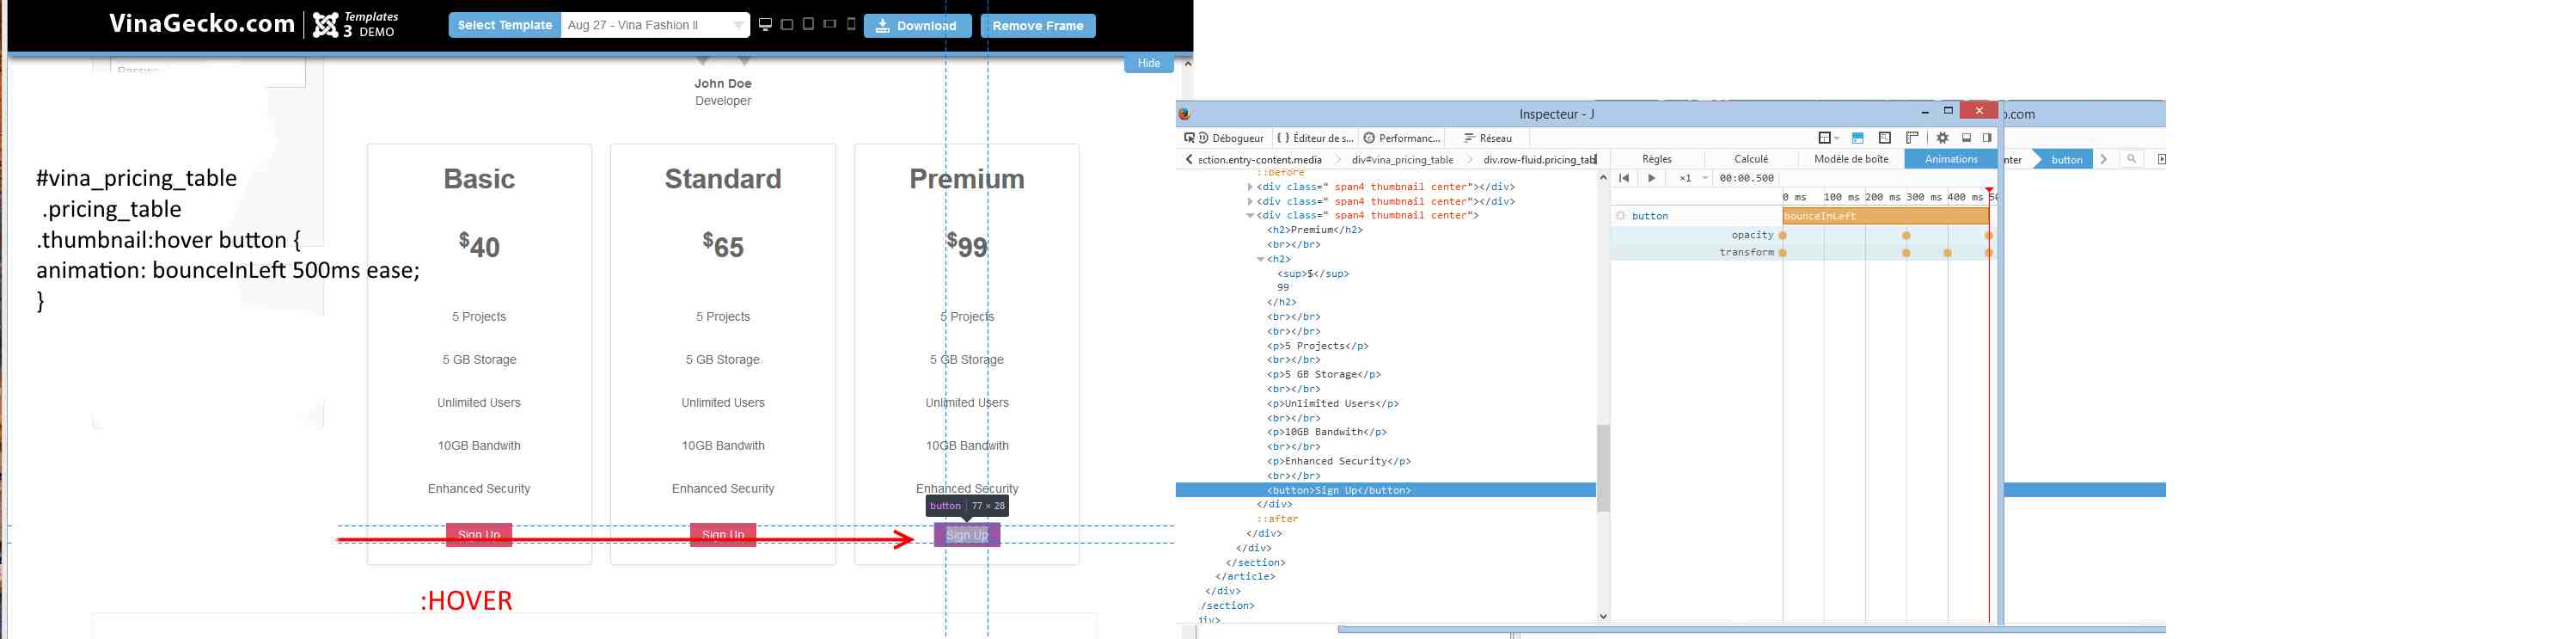Click the red timeline scrubber head

coord(1989,190)
